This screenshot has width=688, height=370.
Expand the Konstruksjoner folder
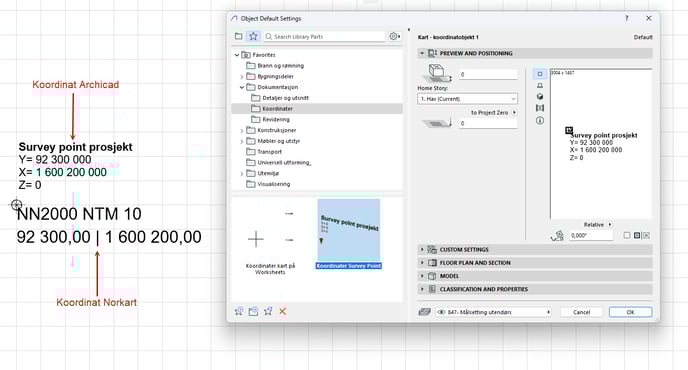pyautogui.click(x=242, y=130)
